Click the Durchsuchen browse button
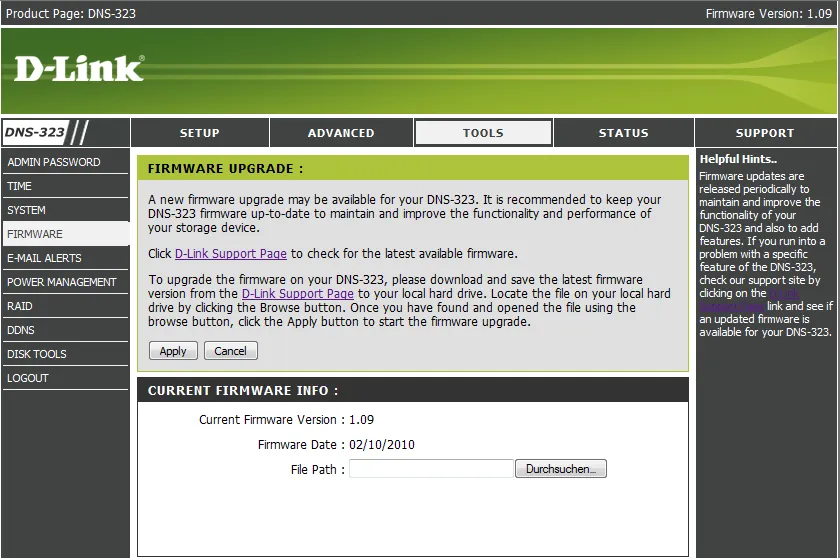The height and width of the screenshot is (558, 840). pyautogui.click(x=560, y=469)
